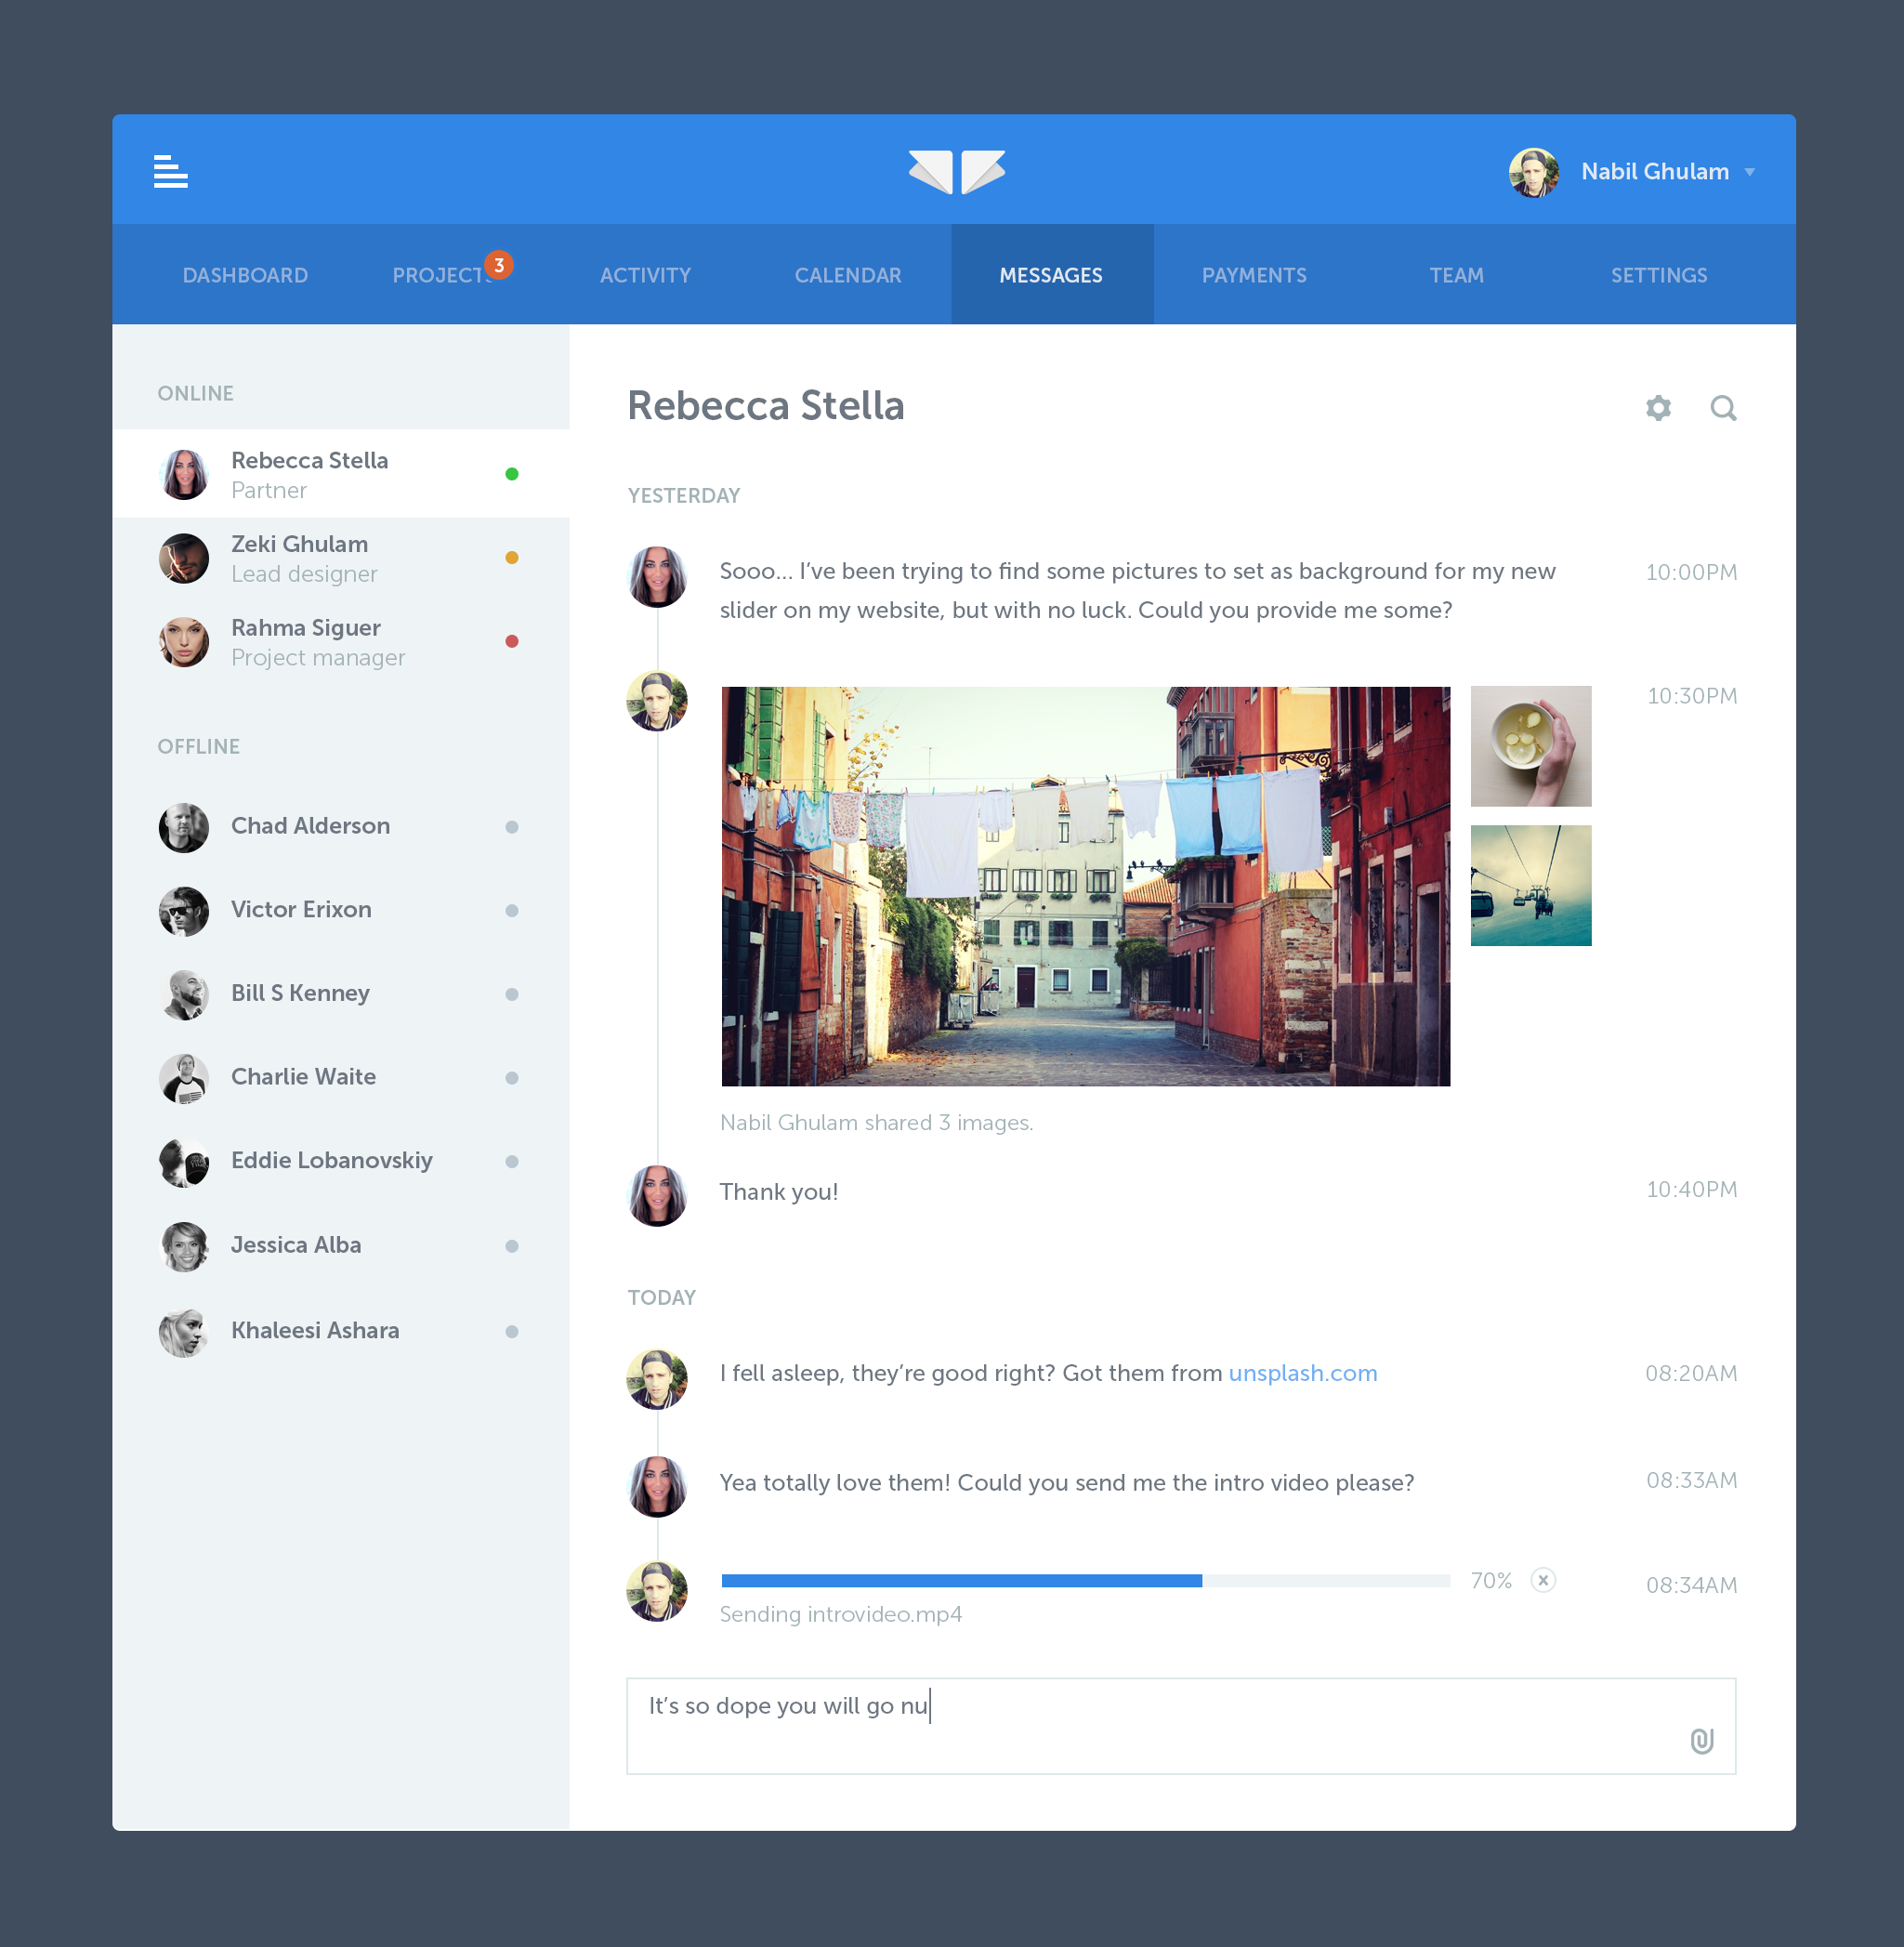Select the DASHBOARD tab
The image size is (1904, 1947).
pyautogui.click(x=246, y=275)
